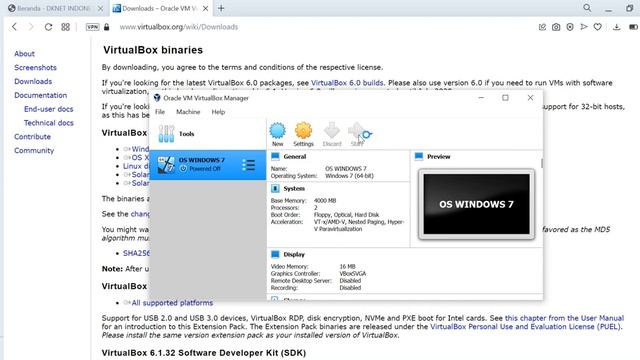Close the Beranda DKNET tab

[100, 8]
